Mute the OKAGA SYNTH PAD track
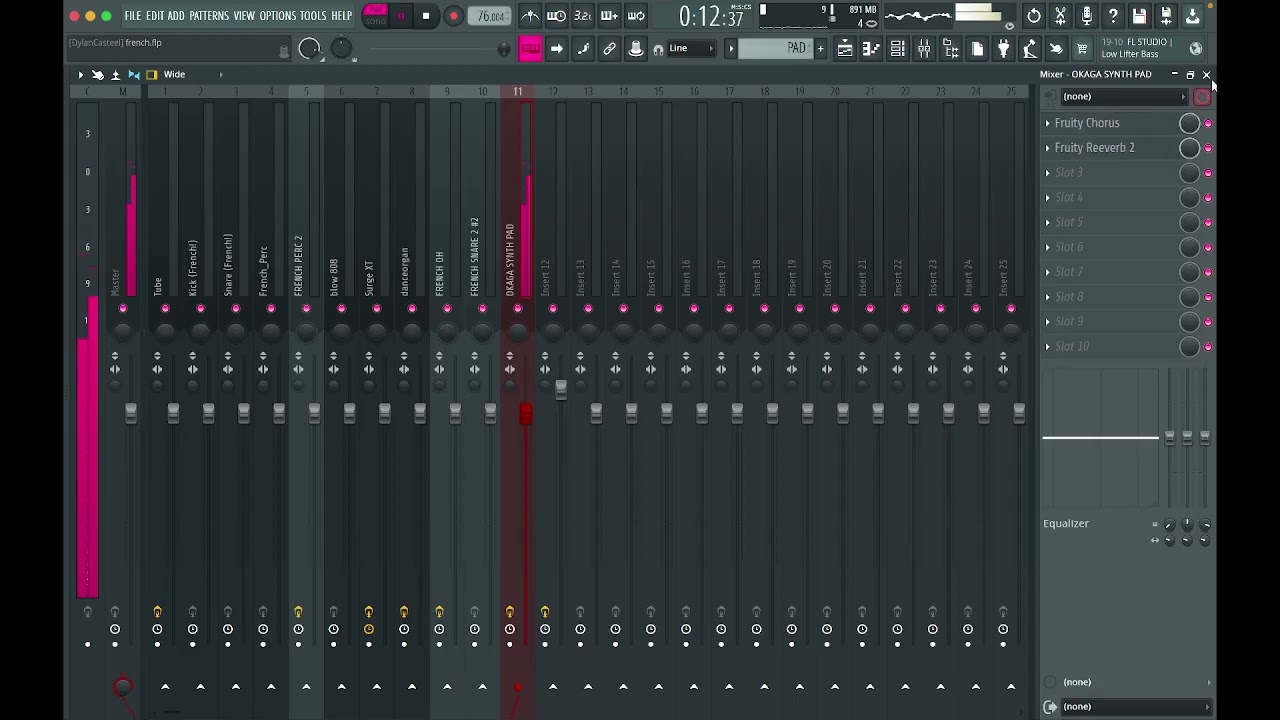The image size is (1280, 720). tap(517, 309)
